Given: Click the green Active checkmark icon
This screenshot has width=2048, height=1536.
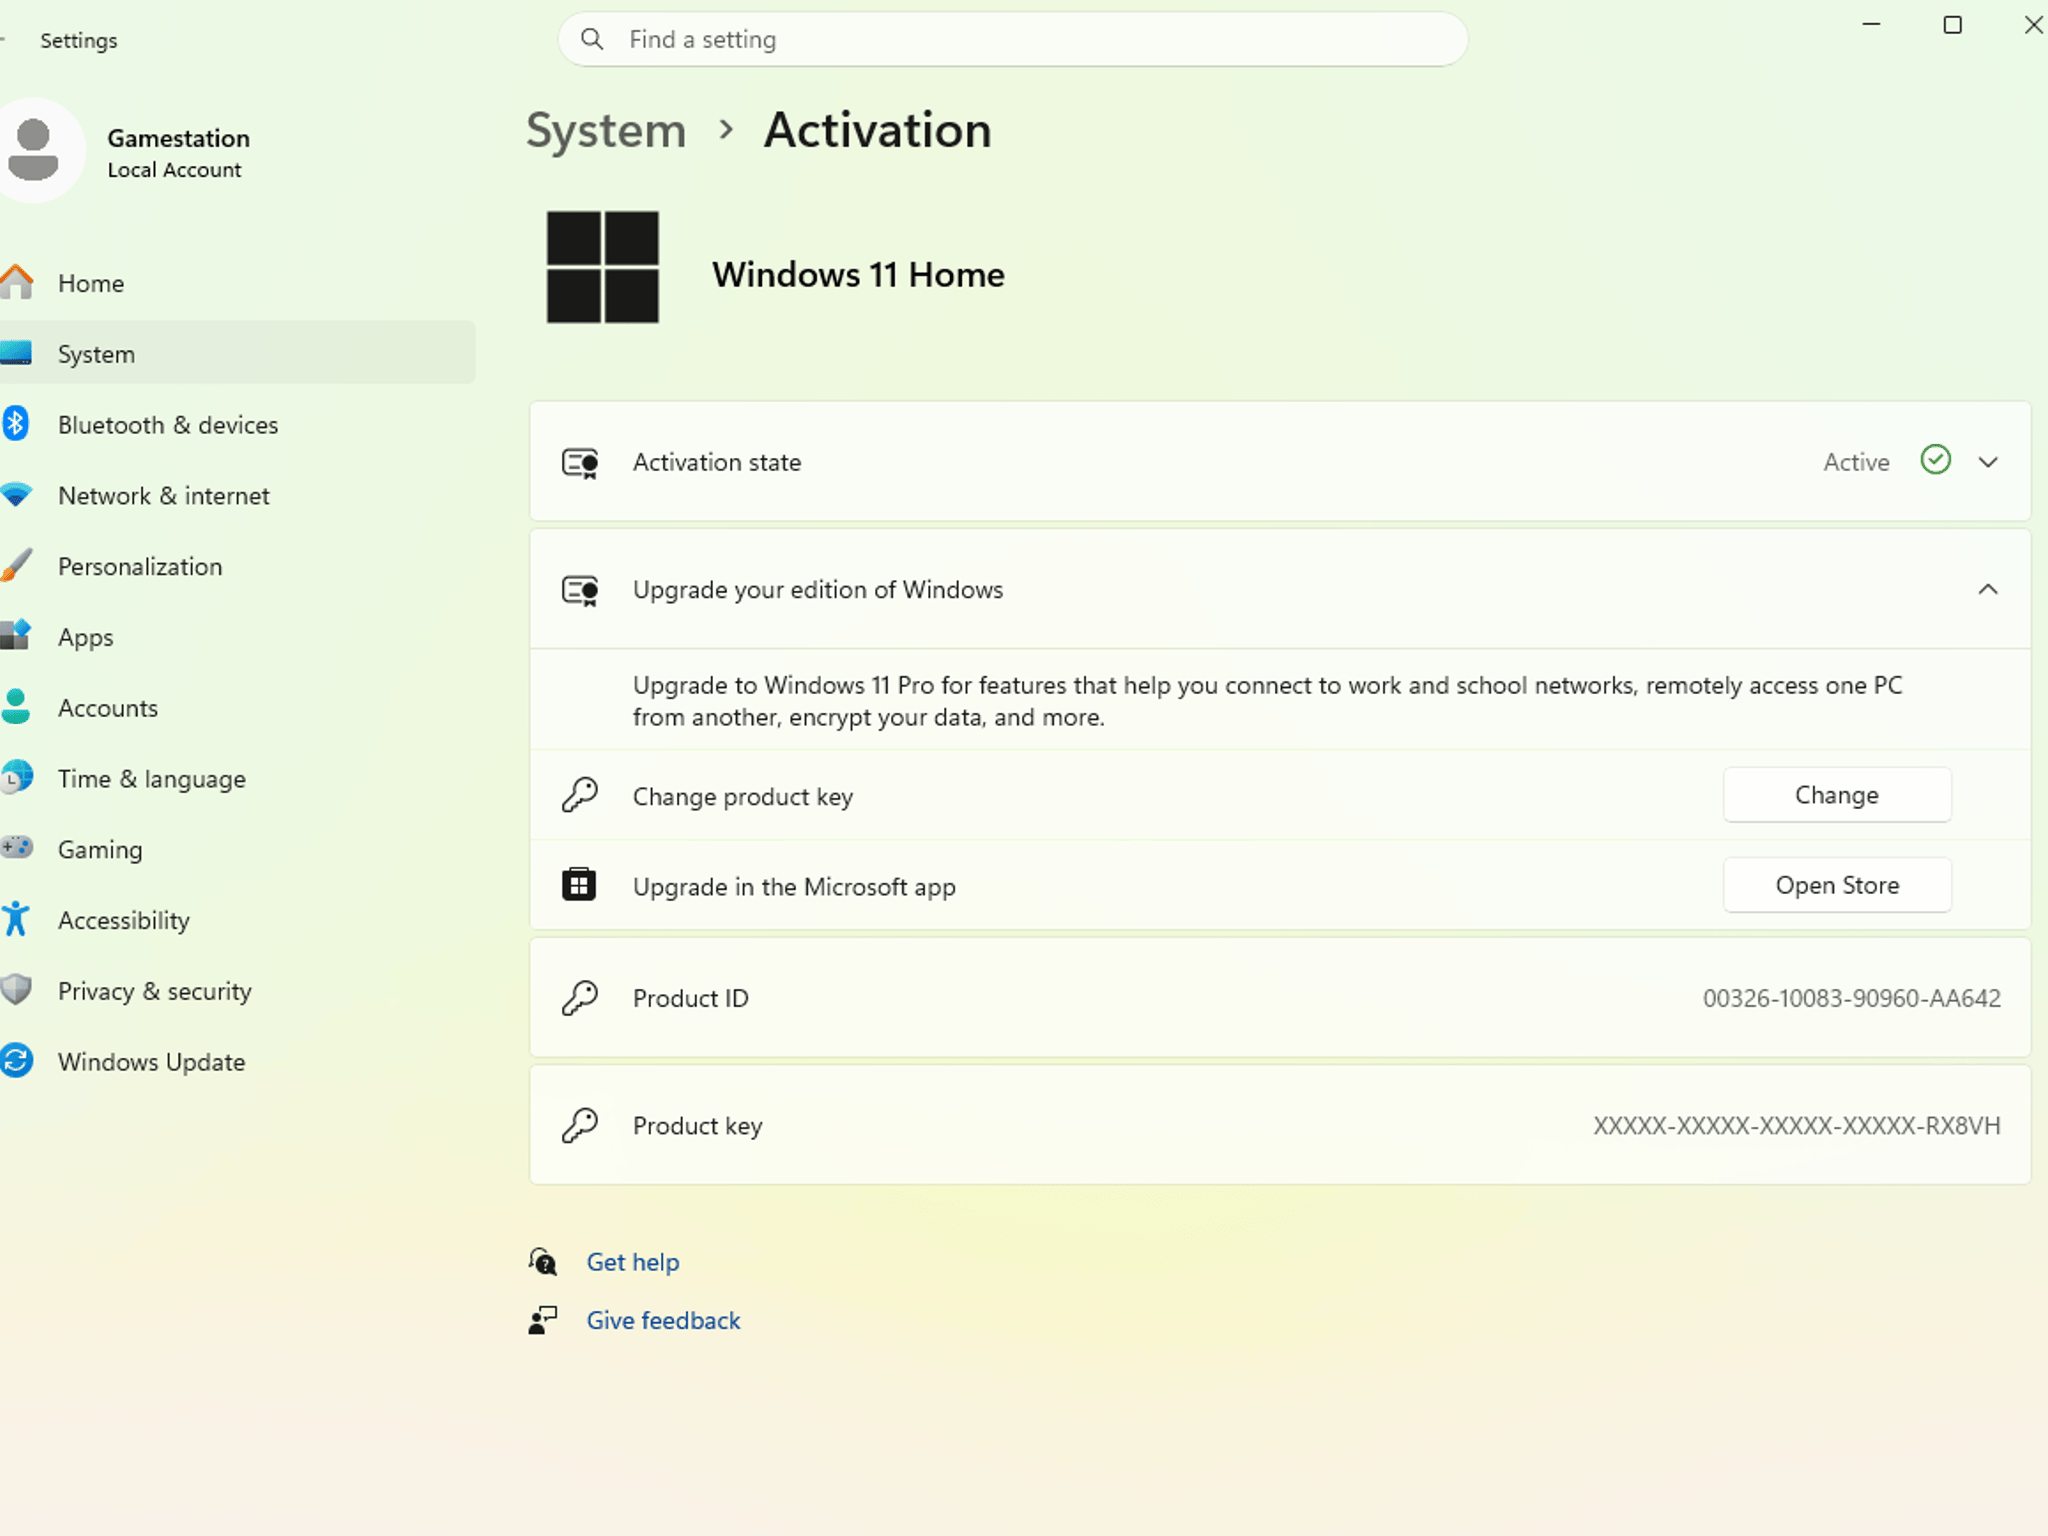Looking at the screenshot, I should coord(1936,460).
